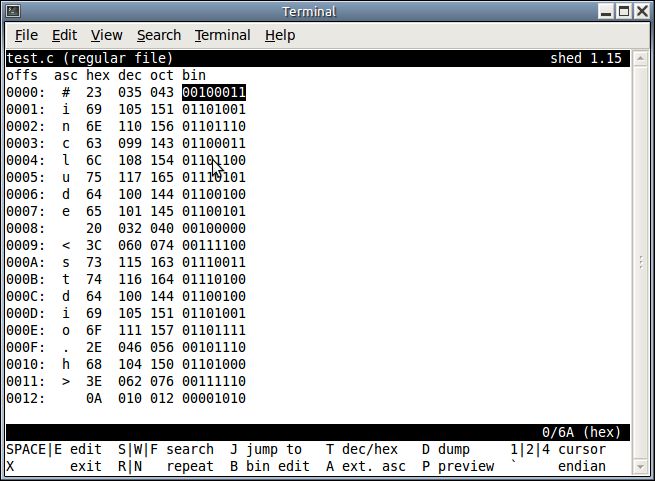The width and height of the screenshot is (655, 481).
Task: Click decimal 046 in row 000F
Action: (130, 347)
